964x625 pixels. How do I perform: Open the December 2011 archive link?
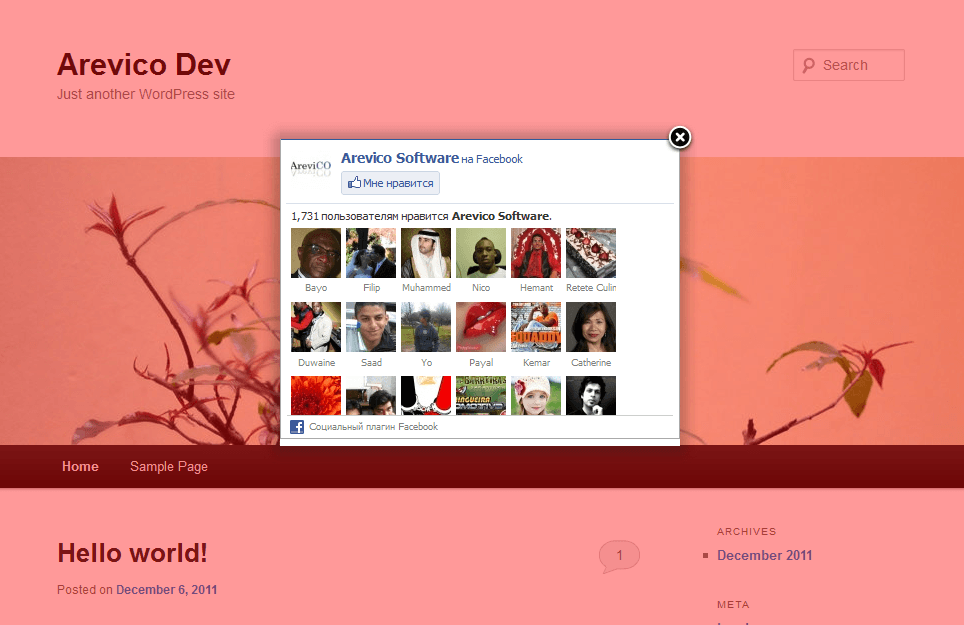(x=764, y=556)
